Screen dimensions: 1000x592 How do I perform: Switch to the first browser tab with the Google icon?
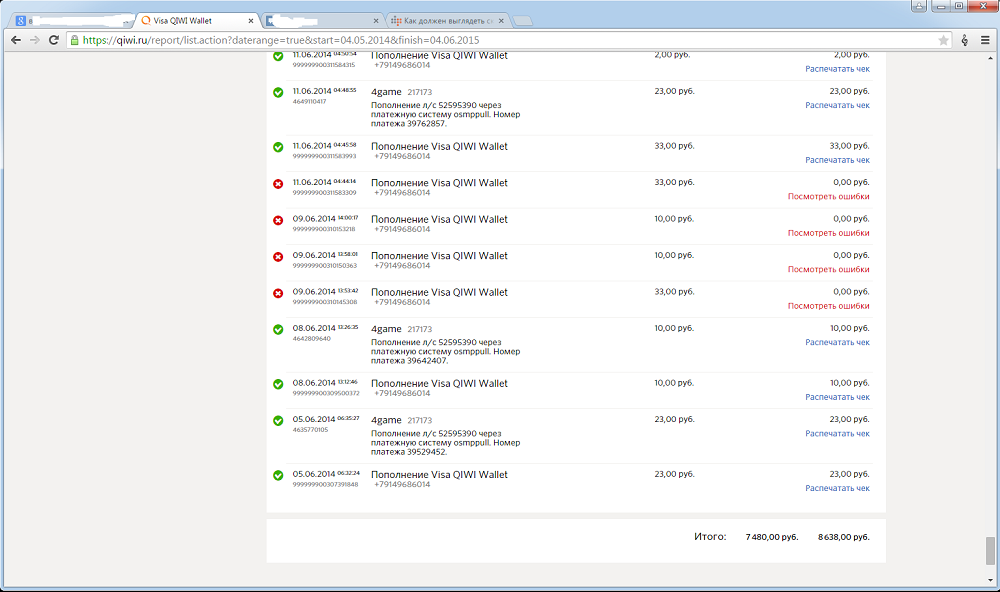[73, 20]
